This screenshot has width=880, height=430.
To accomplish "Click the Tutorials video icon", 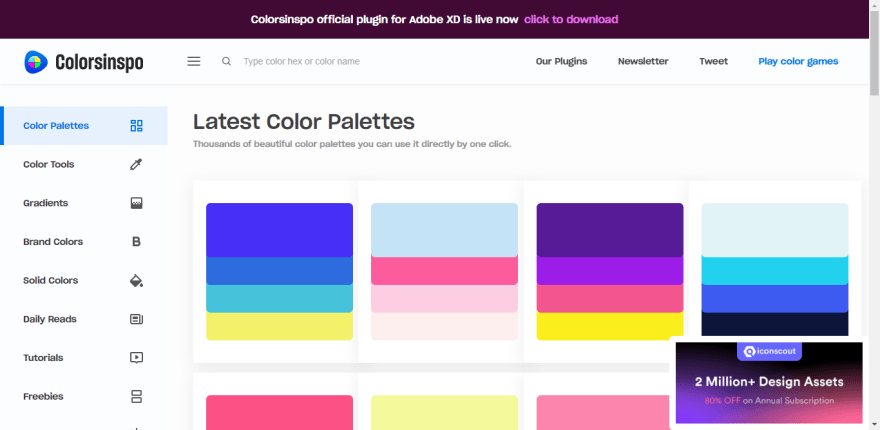I will click(x=136, y=358).
